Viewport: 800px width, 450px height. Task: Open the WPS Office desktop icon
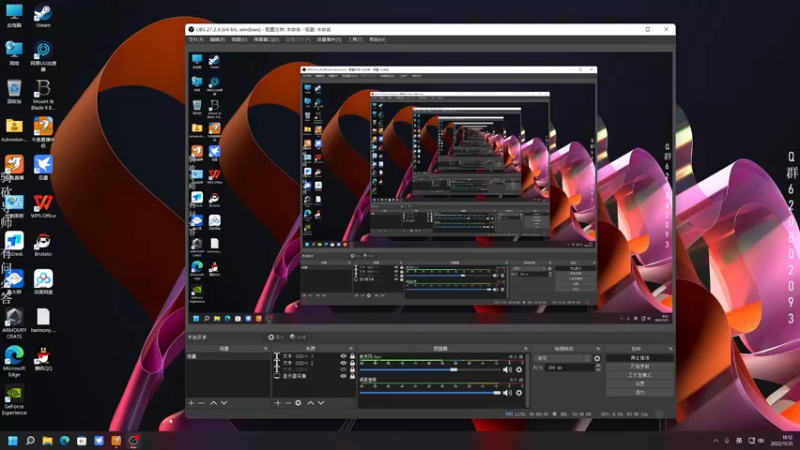click(43, 207)
